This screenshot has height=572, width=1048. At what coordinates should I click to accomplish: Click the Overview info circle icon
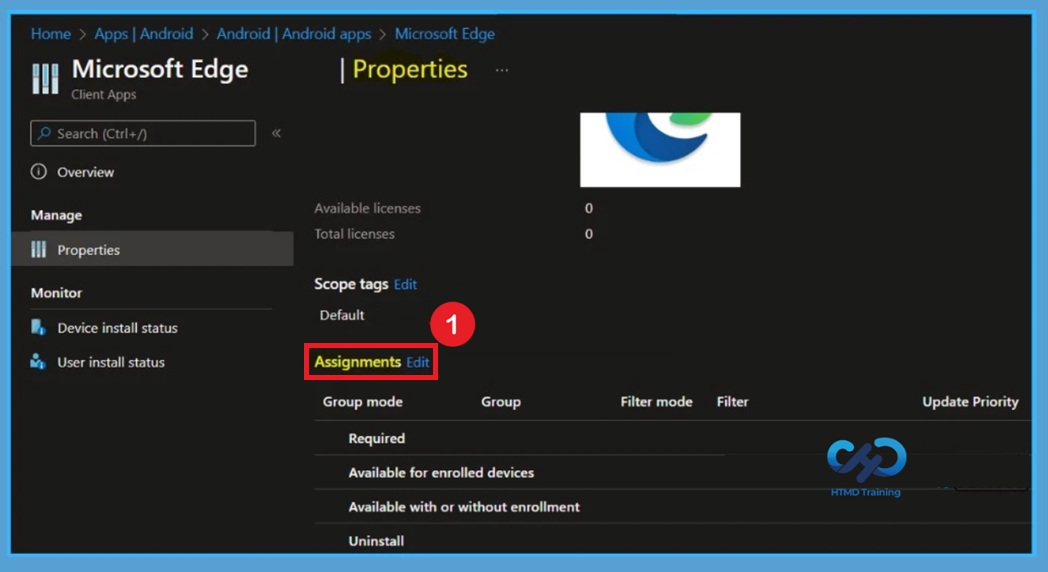[39, 172]
